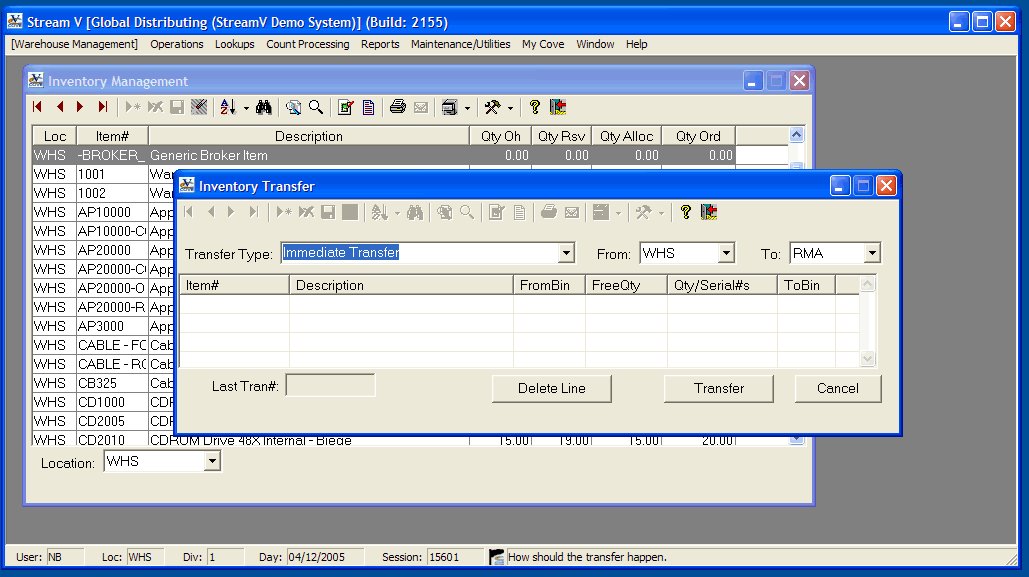Screen dimensions: 1029x577
Task: Go to last record in Inventory Management
Action: coord(103,107)
